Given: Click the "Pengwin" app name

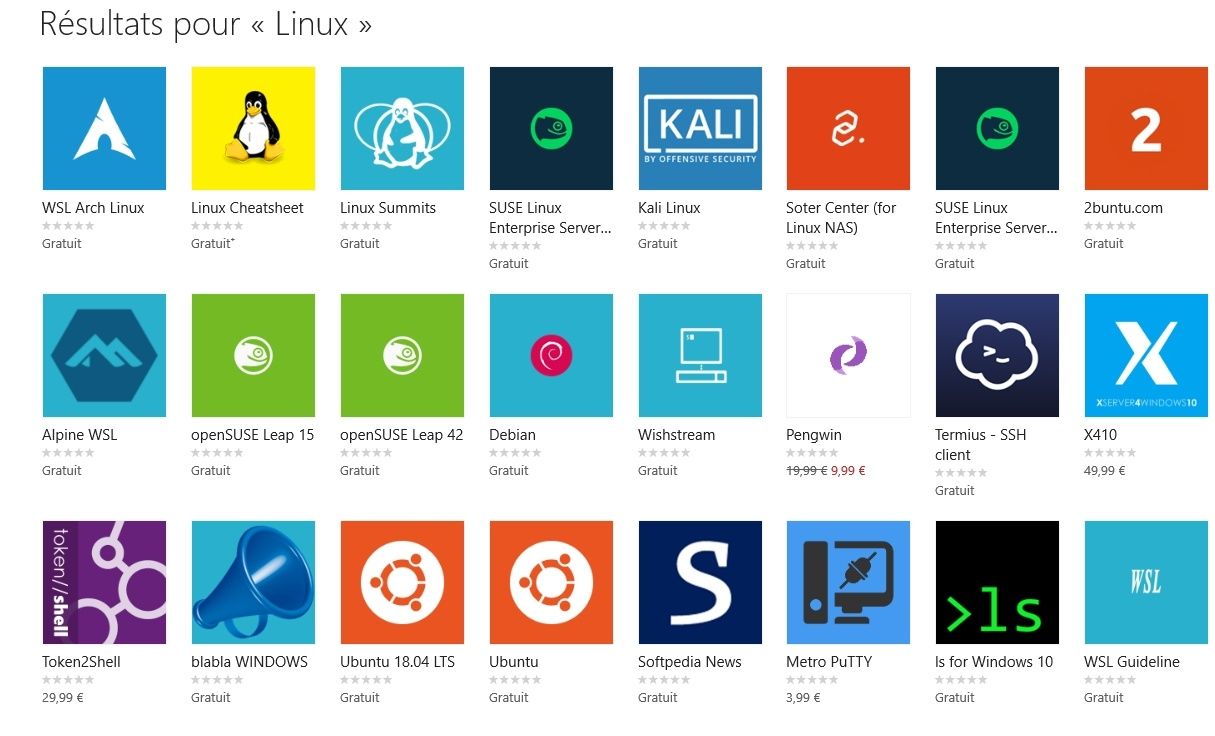Looking at the screenshot, I should (814, 435).
